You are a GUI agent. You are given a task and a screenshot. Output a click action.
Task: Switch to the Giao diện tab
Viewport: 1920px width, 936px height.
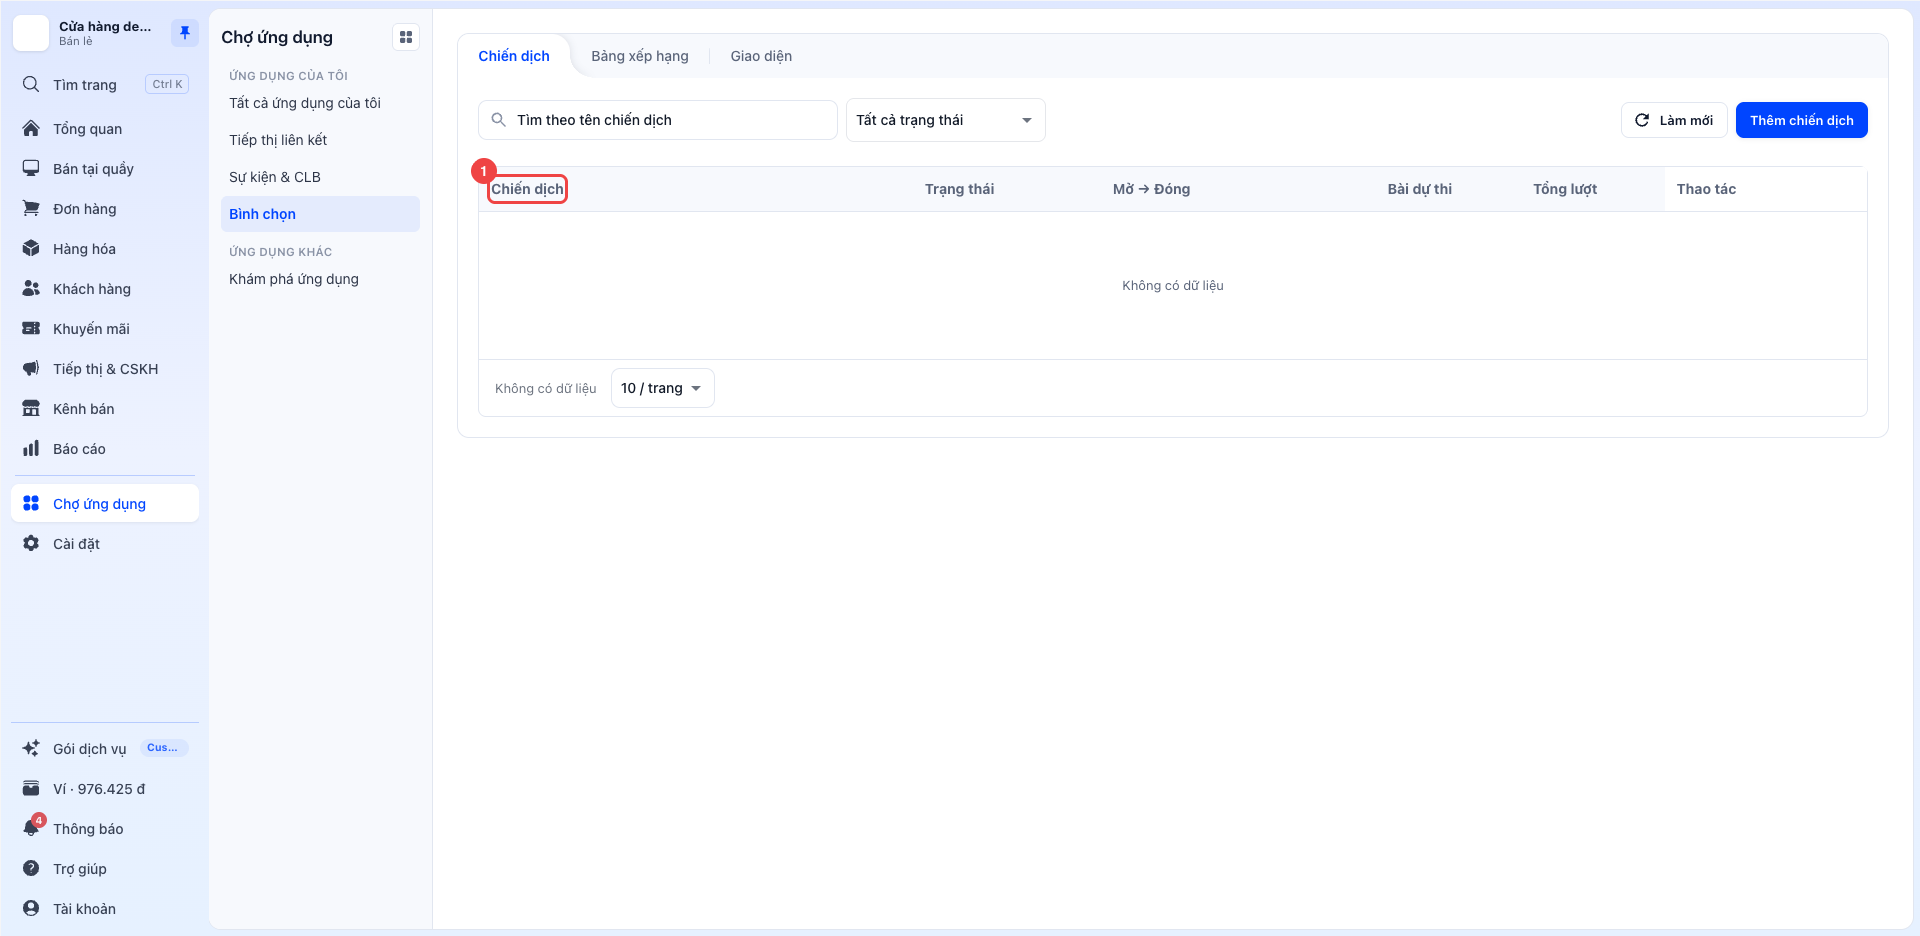point(761,56)
